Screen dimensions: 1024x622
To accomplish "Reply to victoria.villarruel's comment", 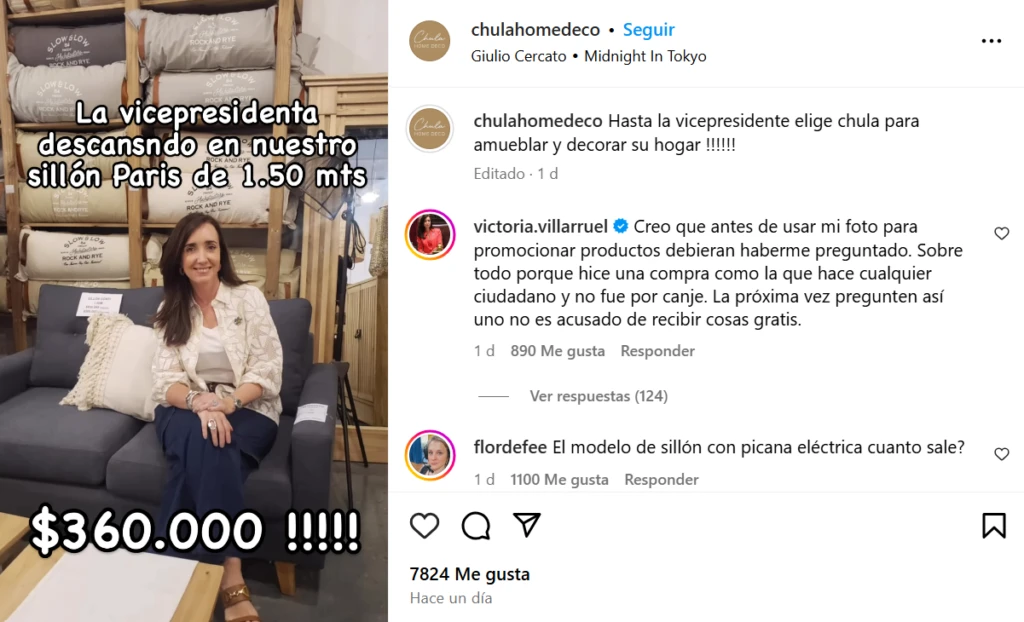I will coord(657,351).
